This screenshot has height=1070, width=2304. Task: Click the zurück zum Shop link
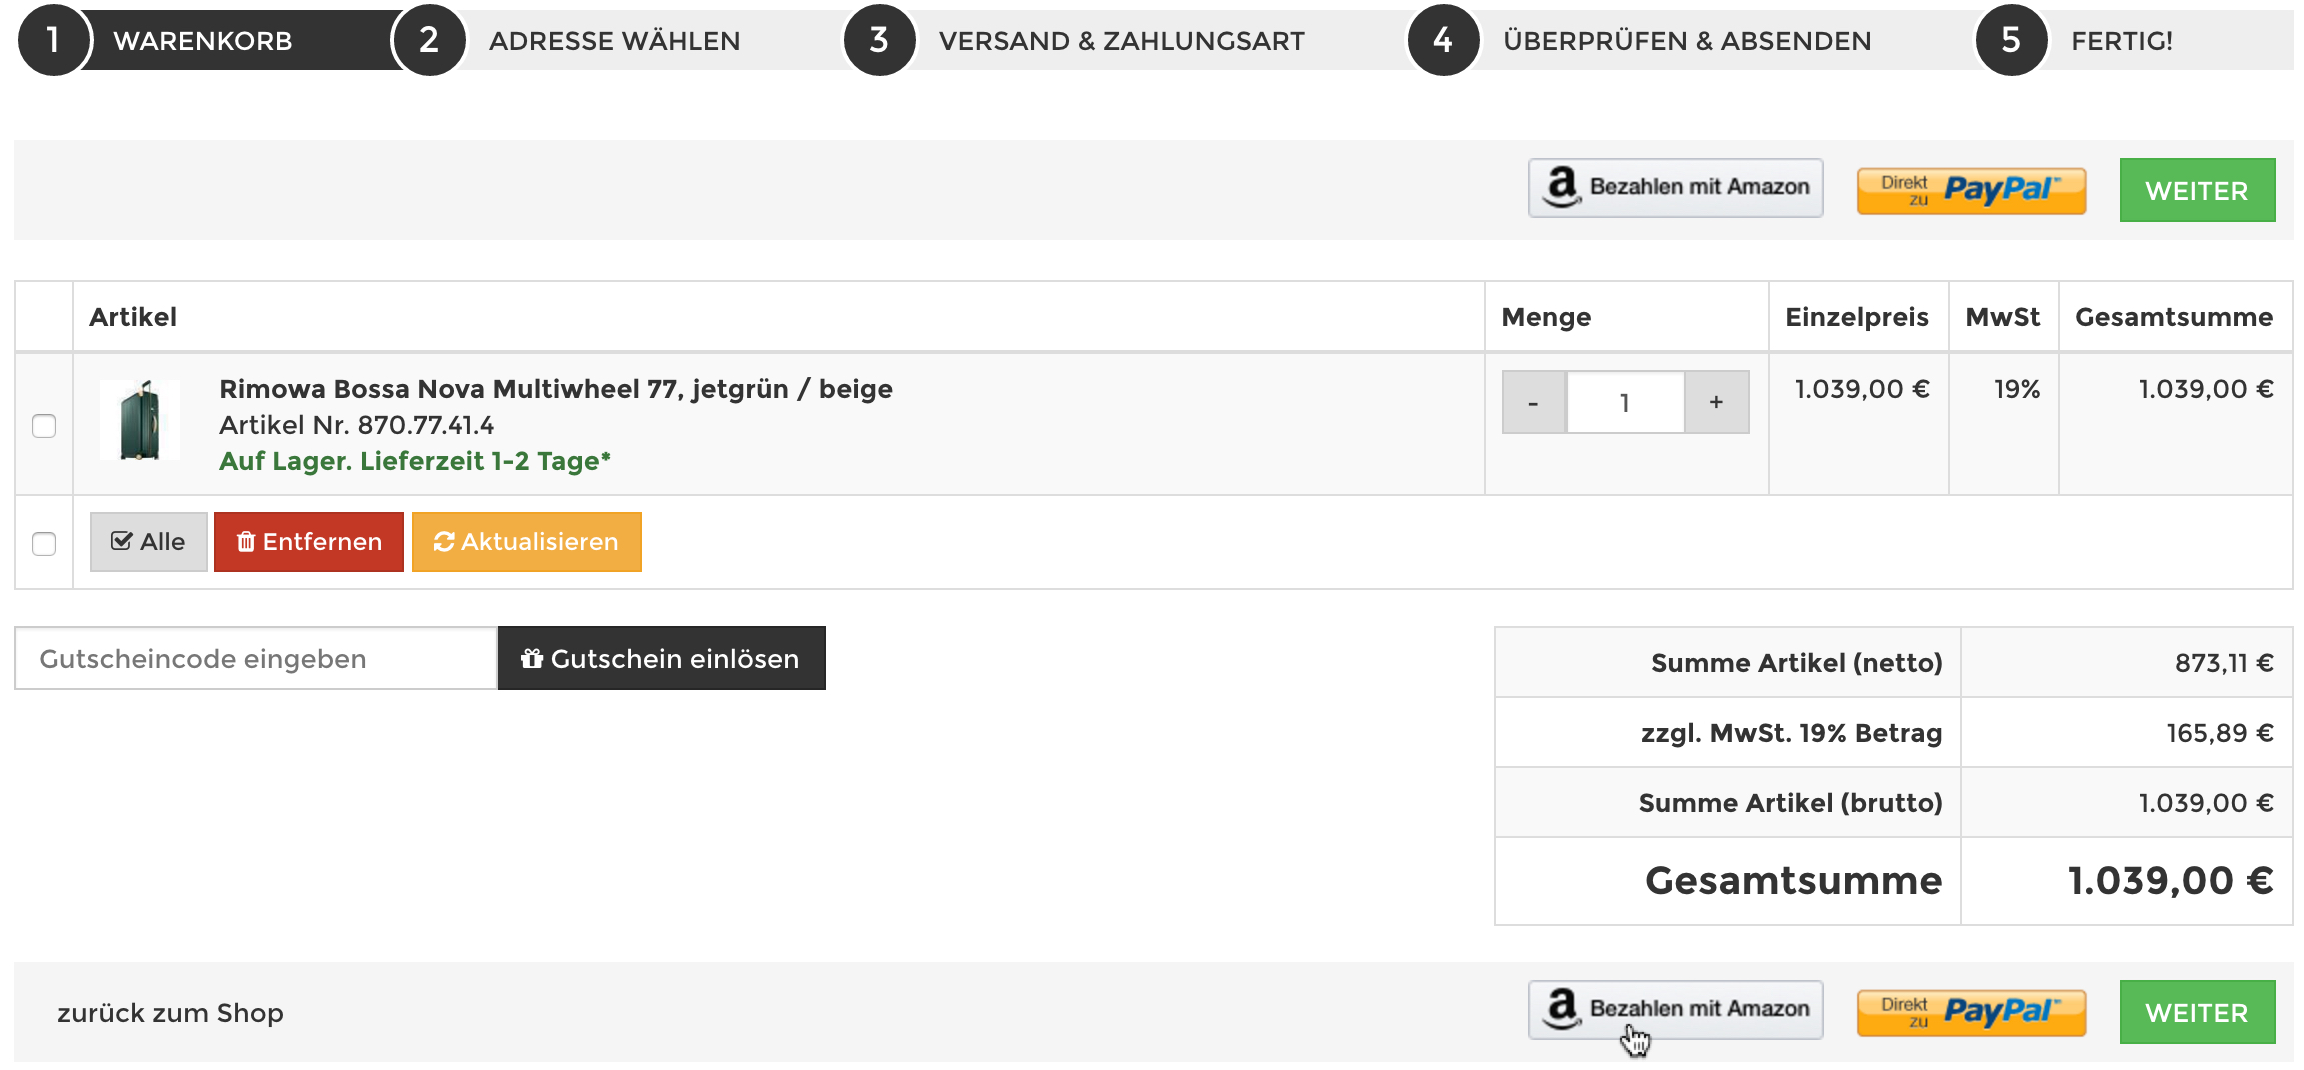pyautogui.click(x=170, y=1013)
